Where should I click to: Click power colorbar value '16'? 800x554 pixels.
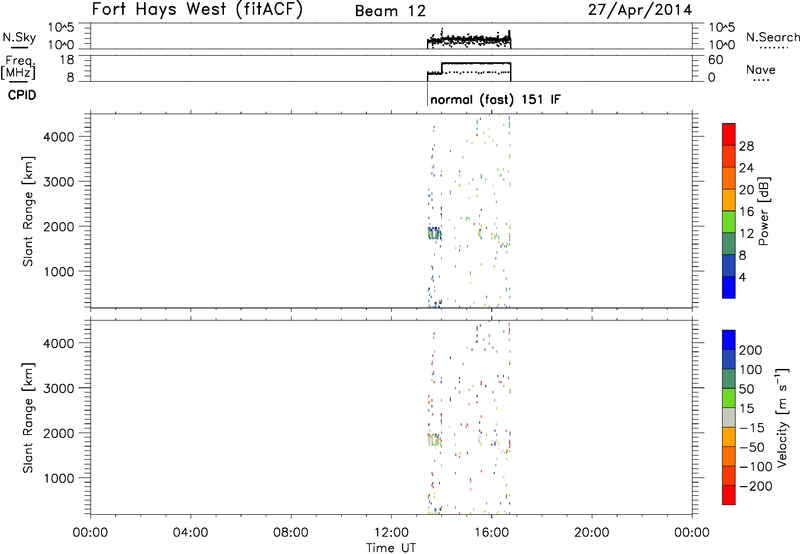pyautogui.click(x=746, y=212)
